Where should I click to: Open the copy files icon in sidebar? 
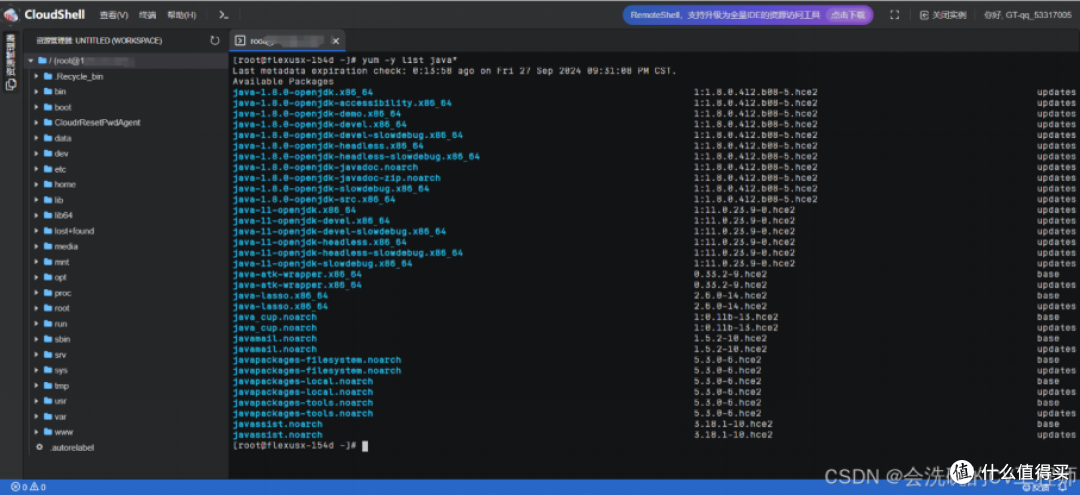point(10,85)
